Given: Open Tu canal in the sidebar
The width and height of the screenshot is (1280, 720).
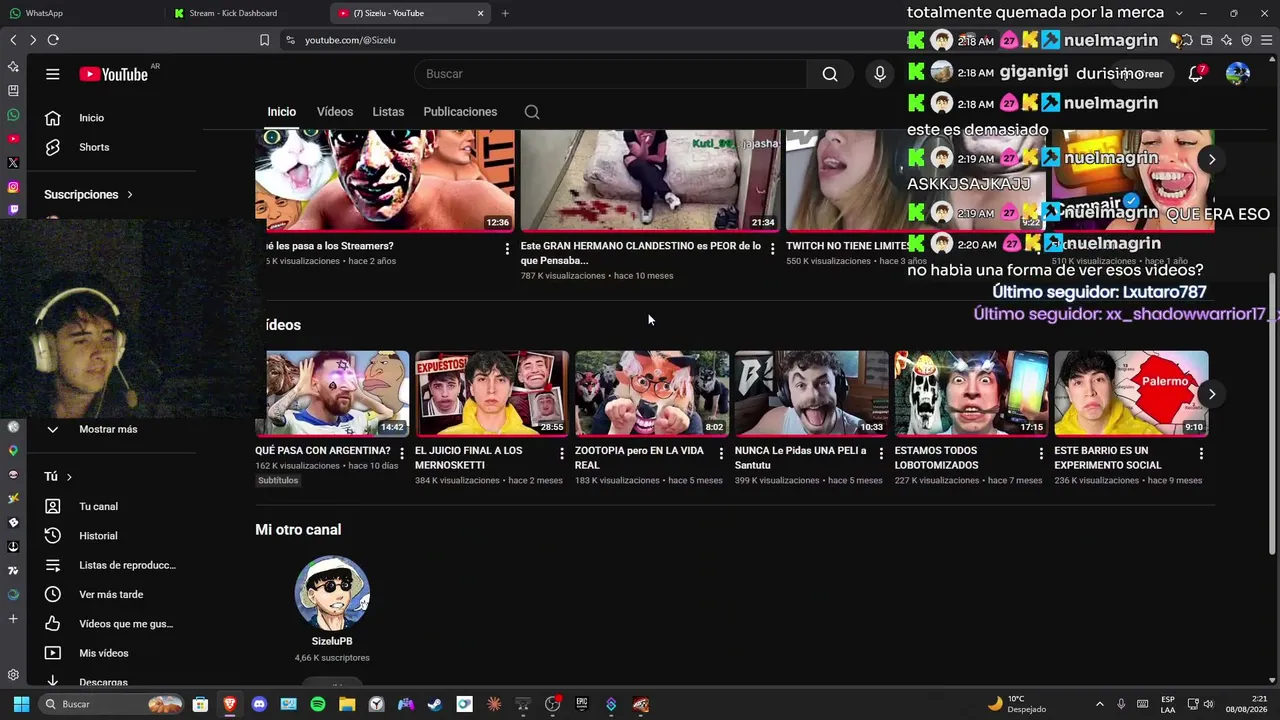Looking at the screenshot, I should pyautogui.click(x=98, y=507).
